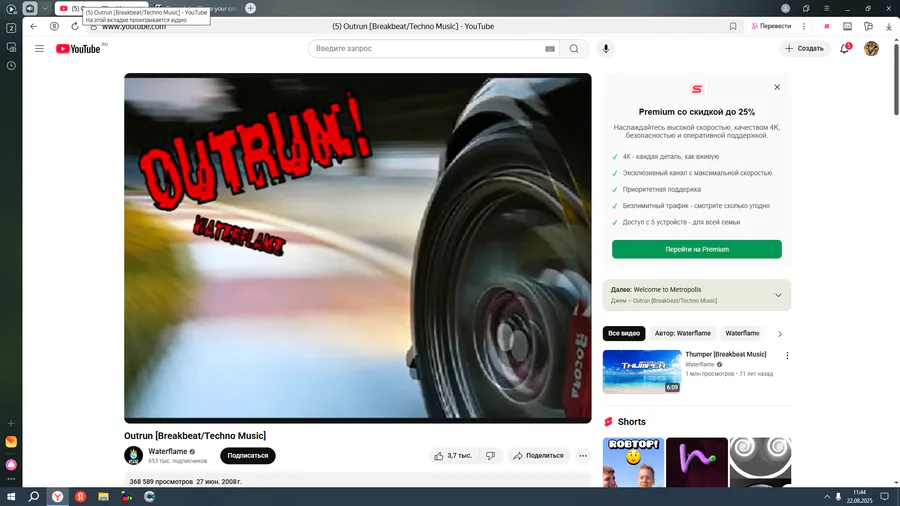
Task: Open Alice assistant icon in sidebar
Action: point(11,464)
